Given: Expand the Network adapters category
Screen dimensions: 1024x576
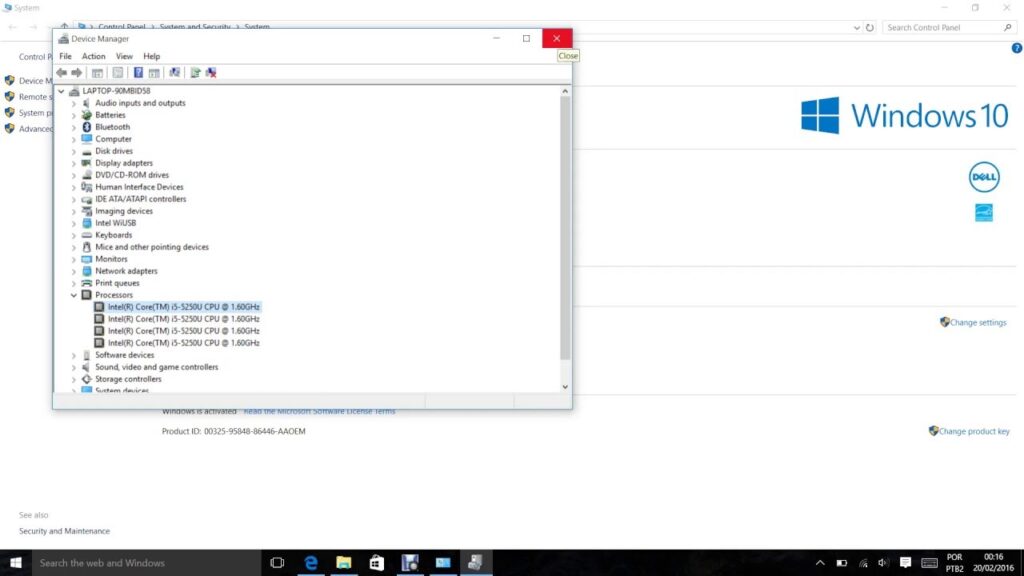Looking at the screenshot, I should tap(74, 271).
